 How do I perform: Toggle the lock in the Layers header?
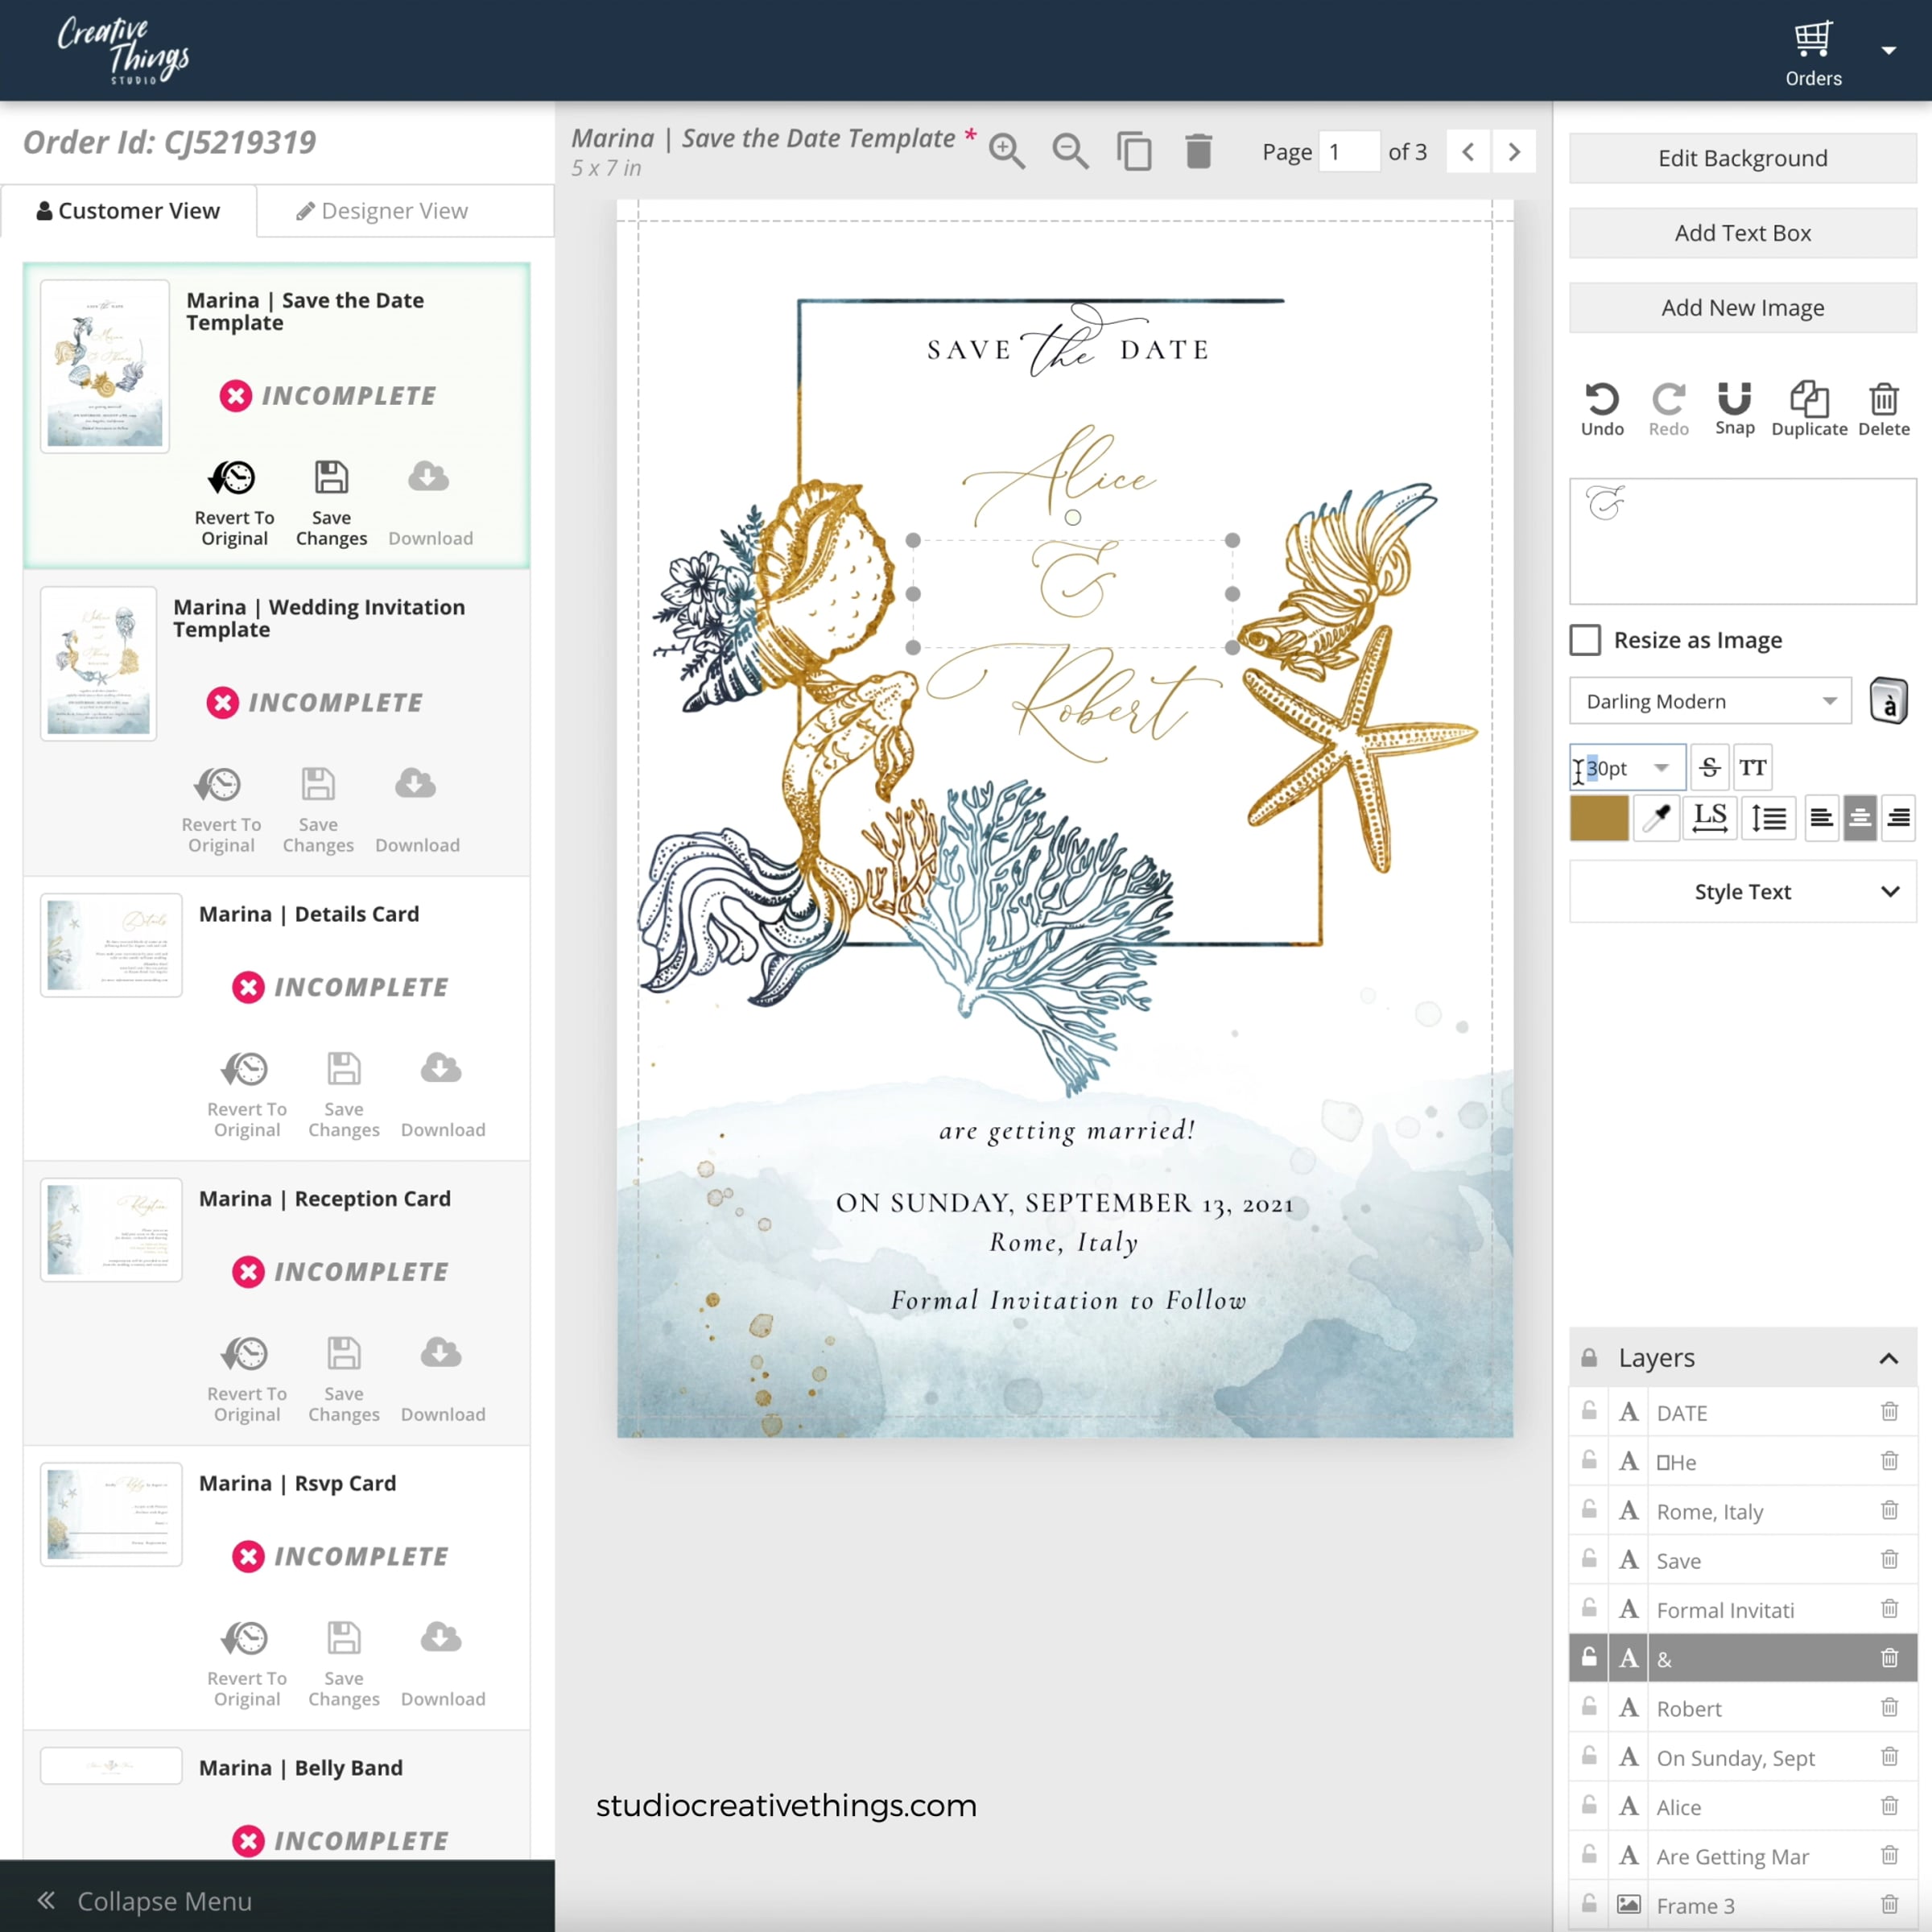1589,1358
